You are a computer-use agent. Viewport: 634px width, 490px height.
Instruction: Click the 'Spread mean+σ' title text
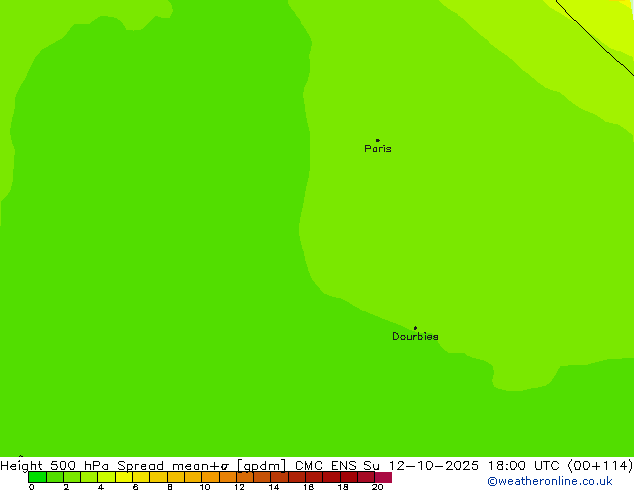(x=173, y=465)
